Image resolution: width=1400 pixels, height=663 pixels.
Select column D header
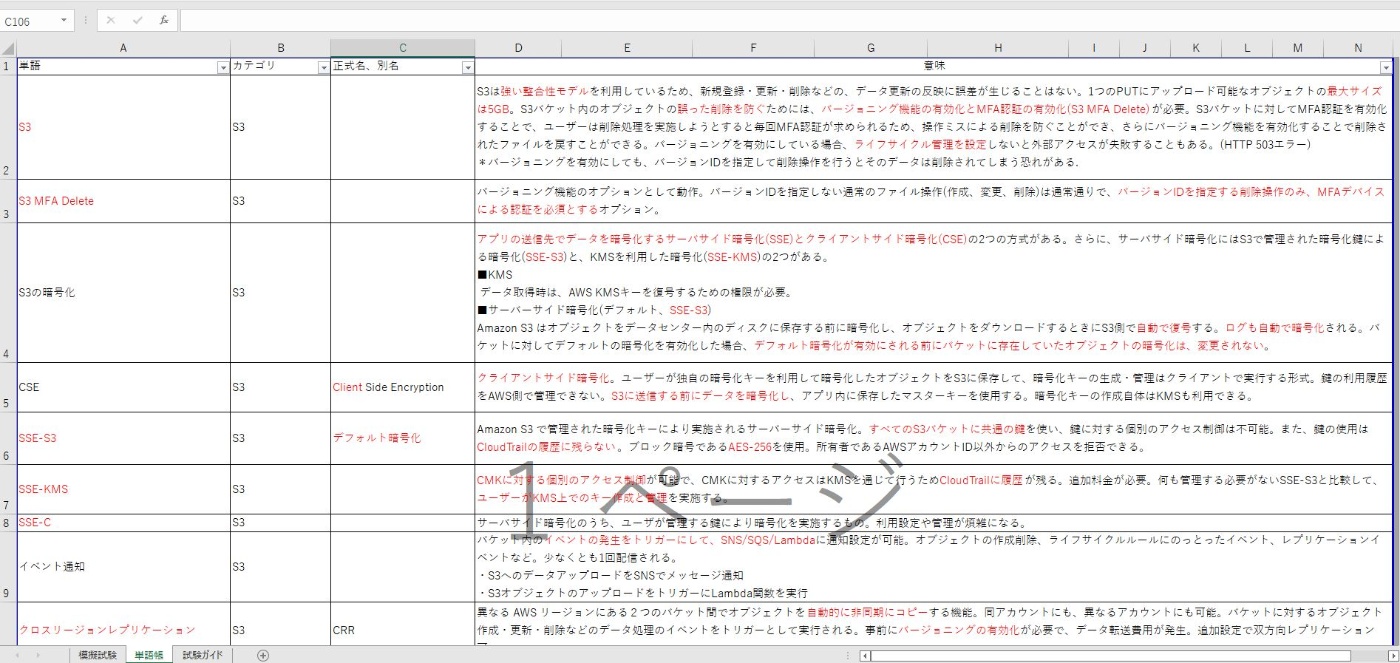pyautogui.click(x=518, y=48)
